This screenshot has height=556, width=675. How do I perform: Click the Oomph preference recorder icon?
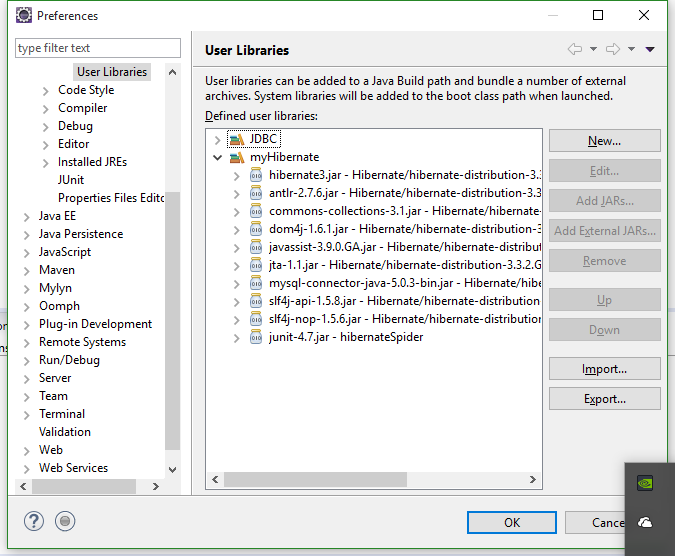coord(65,521)
